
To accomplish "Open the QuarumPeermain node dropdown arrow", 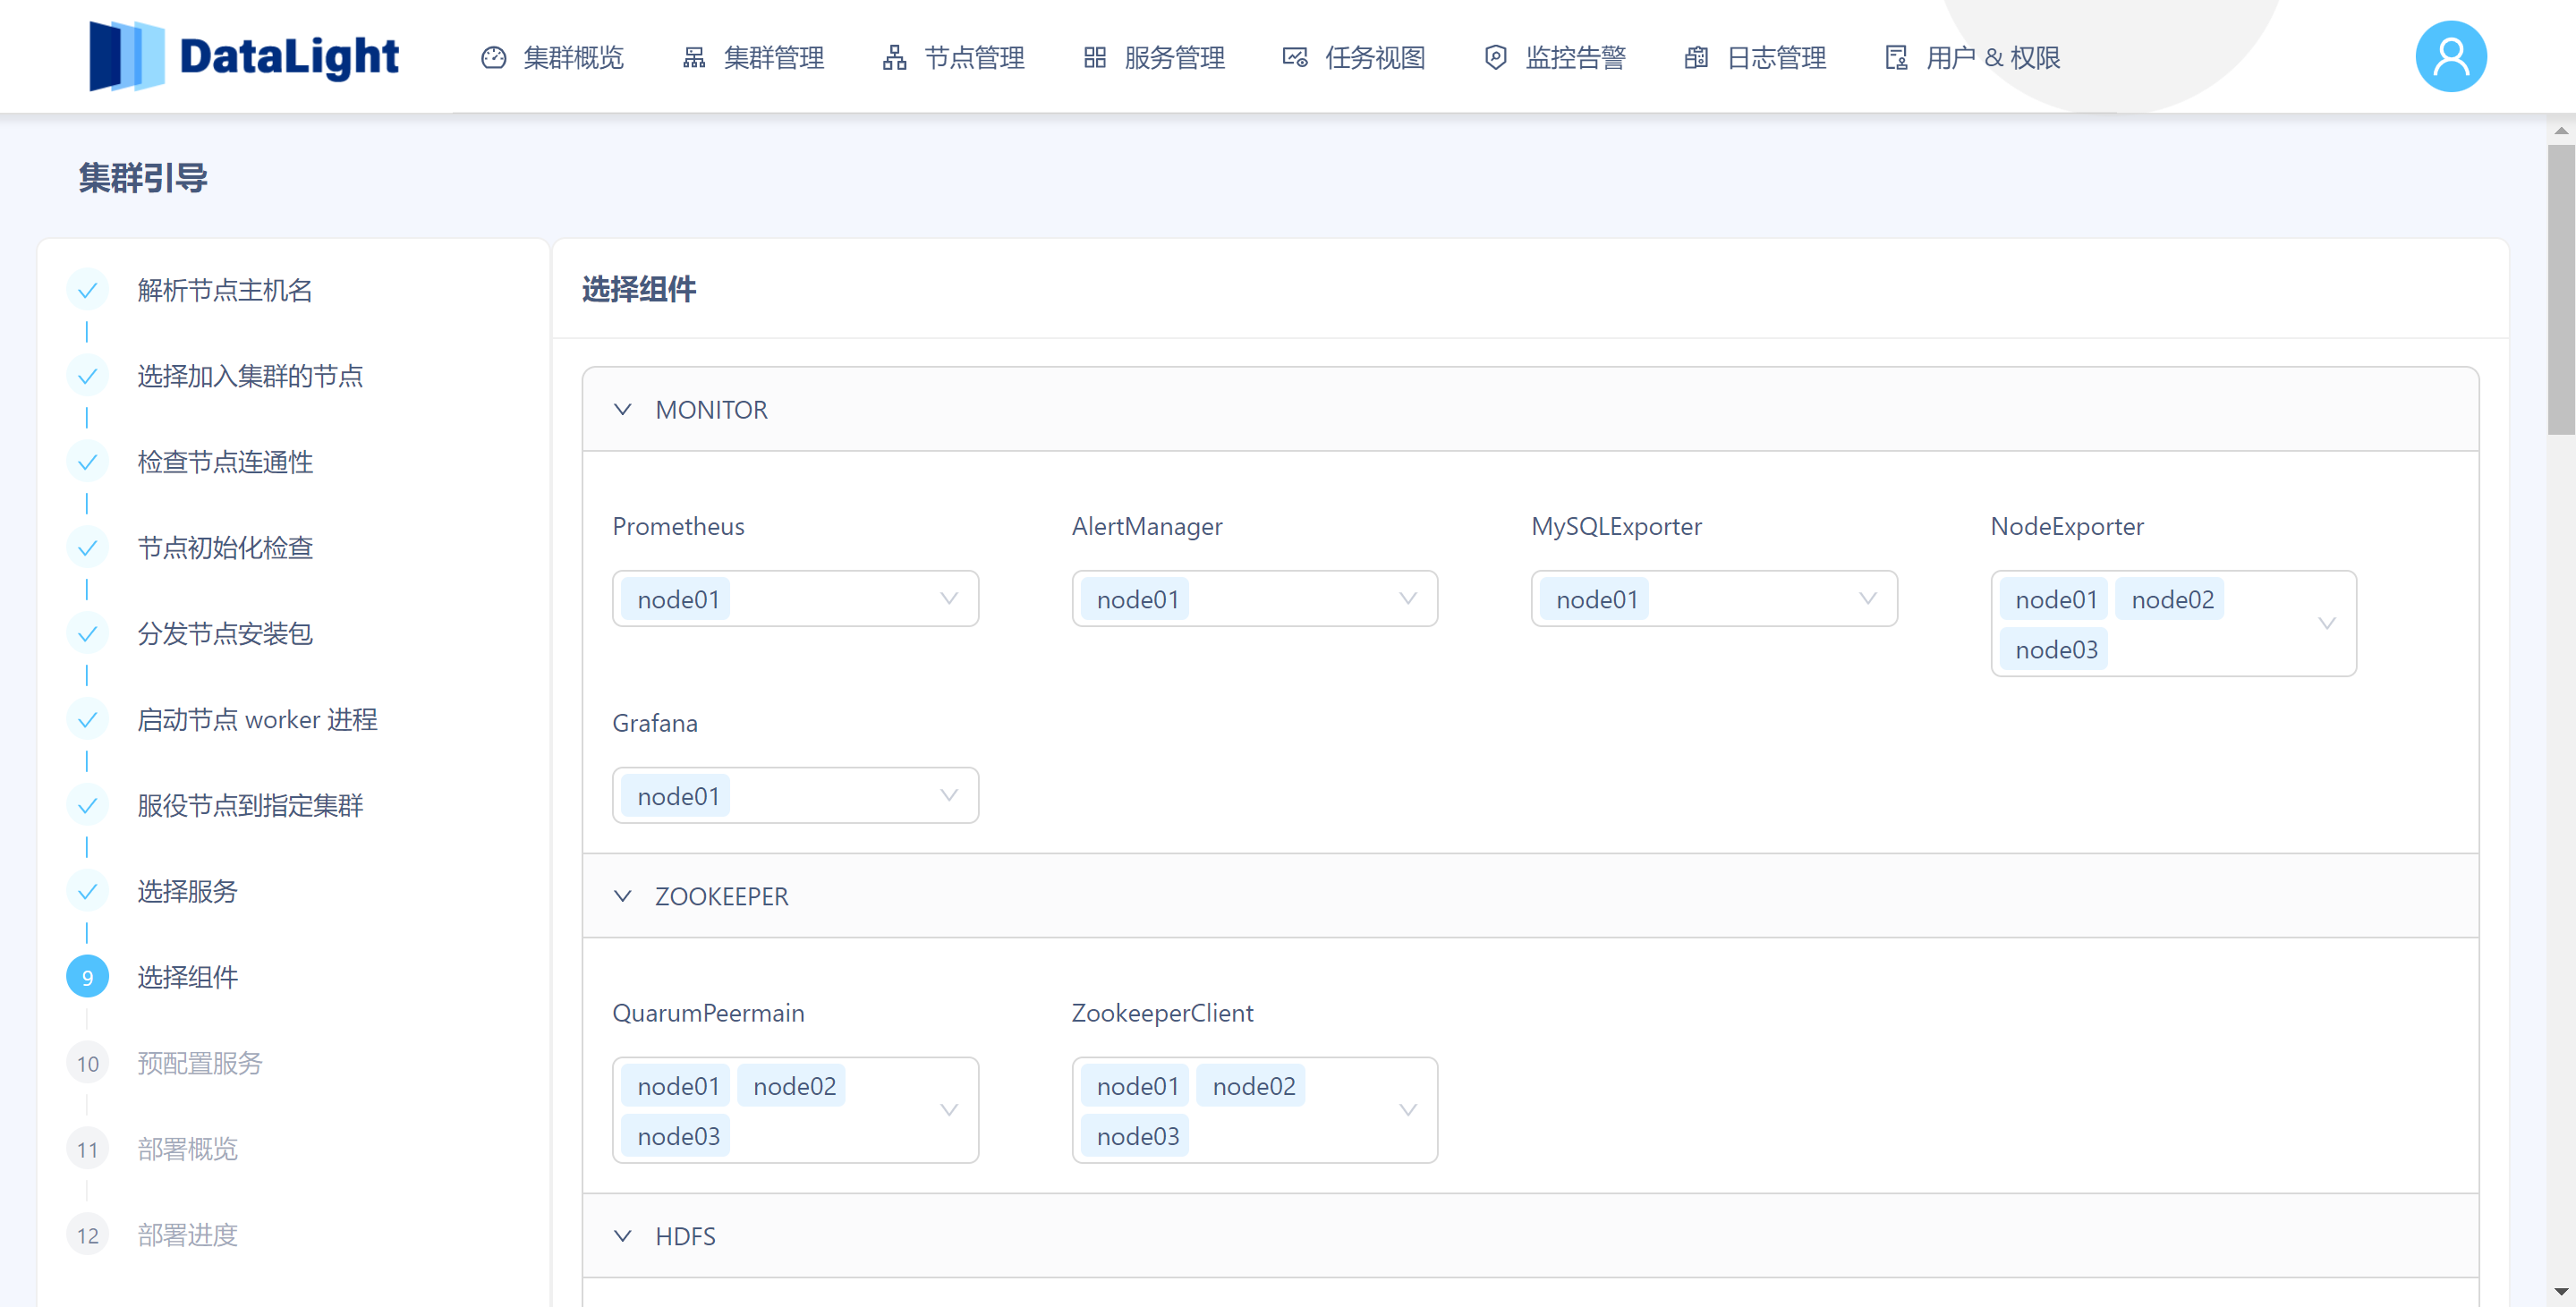I will coord(949,1110).
